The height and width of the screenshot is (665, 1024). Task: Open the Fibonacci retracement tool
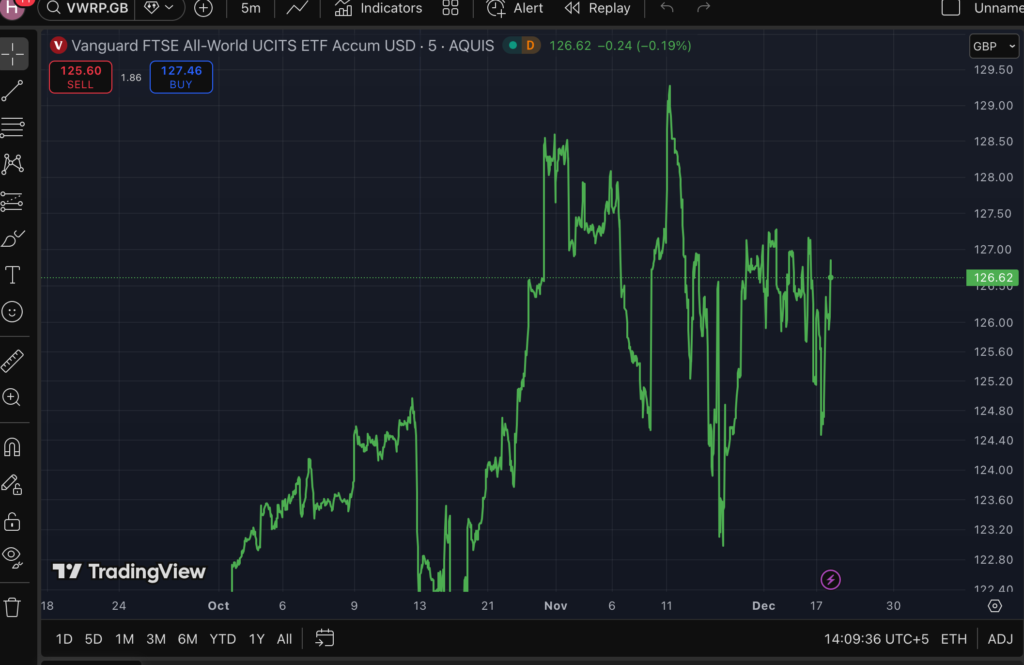coord(13,127)
